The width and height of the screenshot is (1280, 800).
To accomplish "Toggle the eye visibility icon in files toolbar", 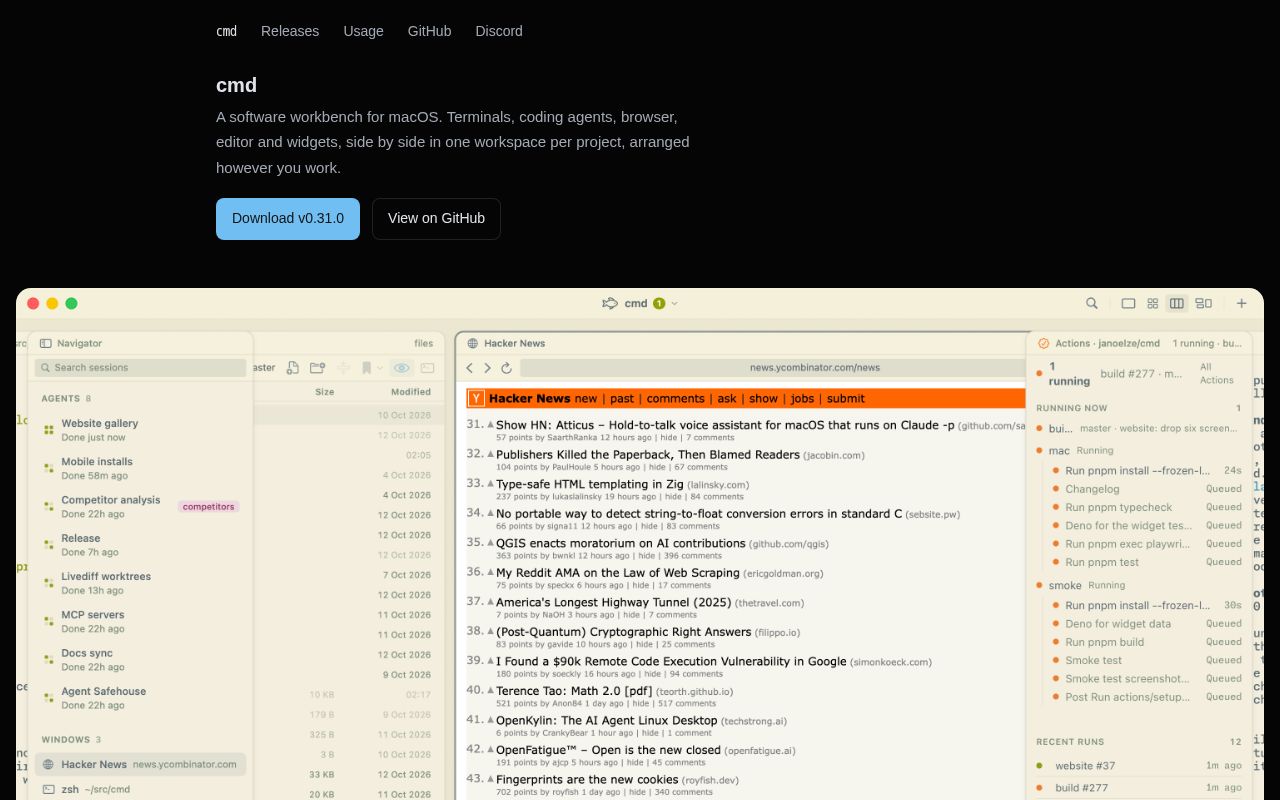I will tap(401, 368).
